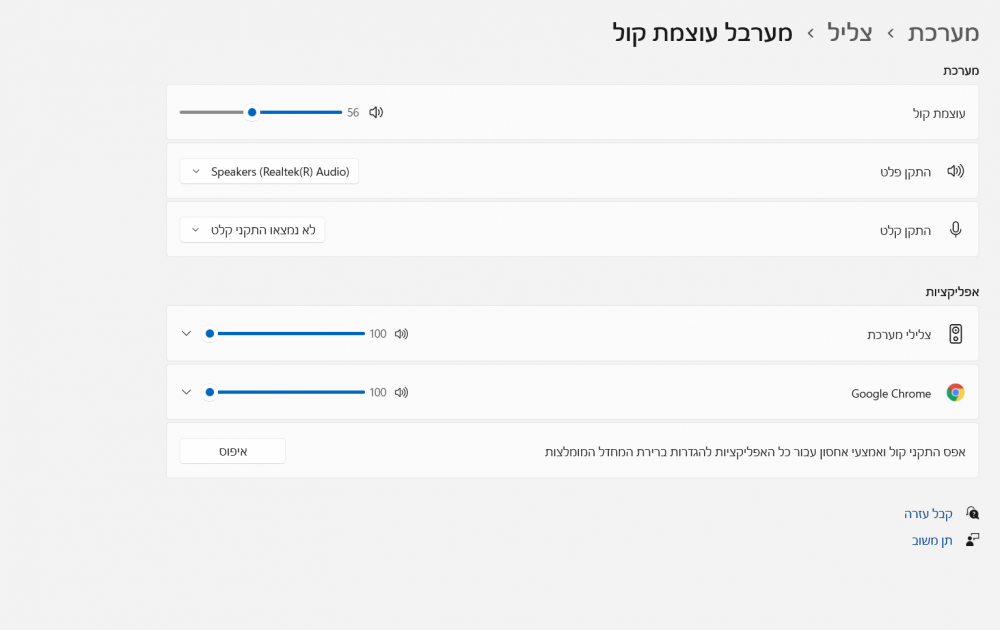The width and height of the screenshot is (1000, 630).
Task: Open the input device dropdown (לא נמצאו התקני קלט)
Action: [252, 230]
